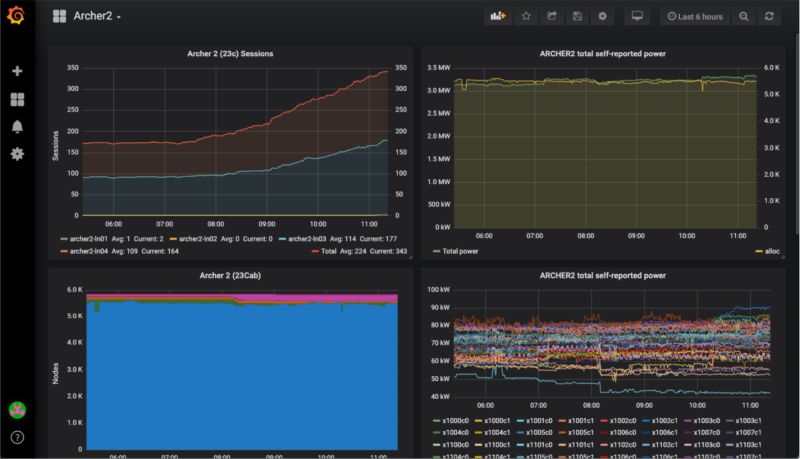
Task: Toggle the Total power series legend
Action: click(x=460, y=251)
